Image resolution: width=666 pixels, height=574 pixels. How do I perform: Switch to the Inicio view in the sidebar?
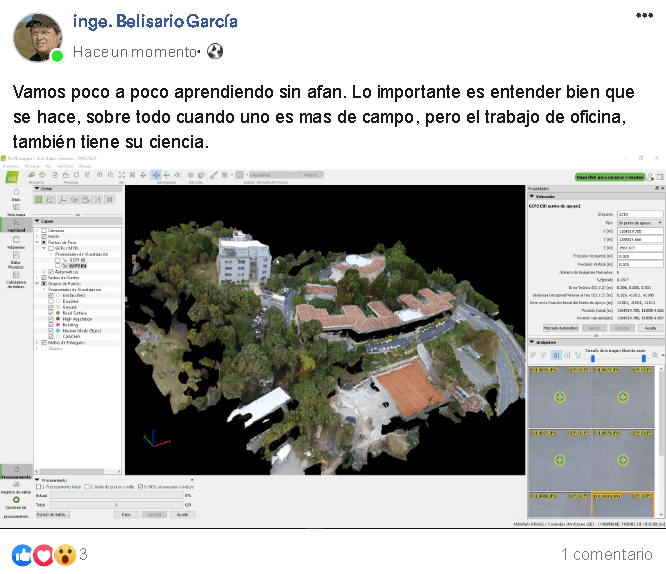click(16, 195)
